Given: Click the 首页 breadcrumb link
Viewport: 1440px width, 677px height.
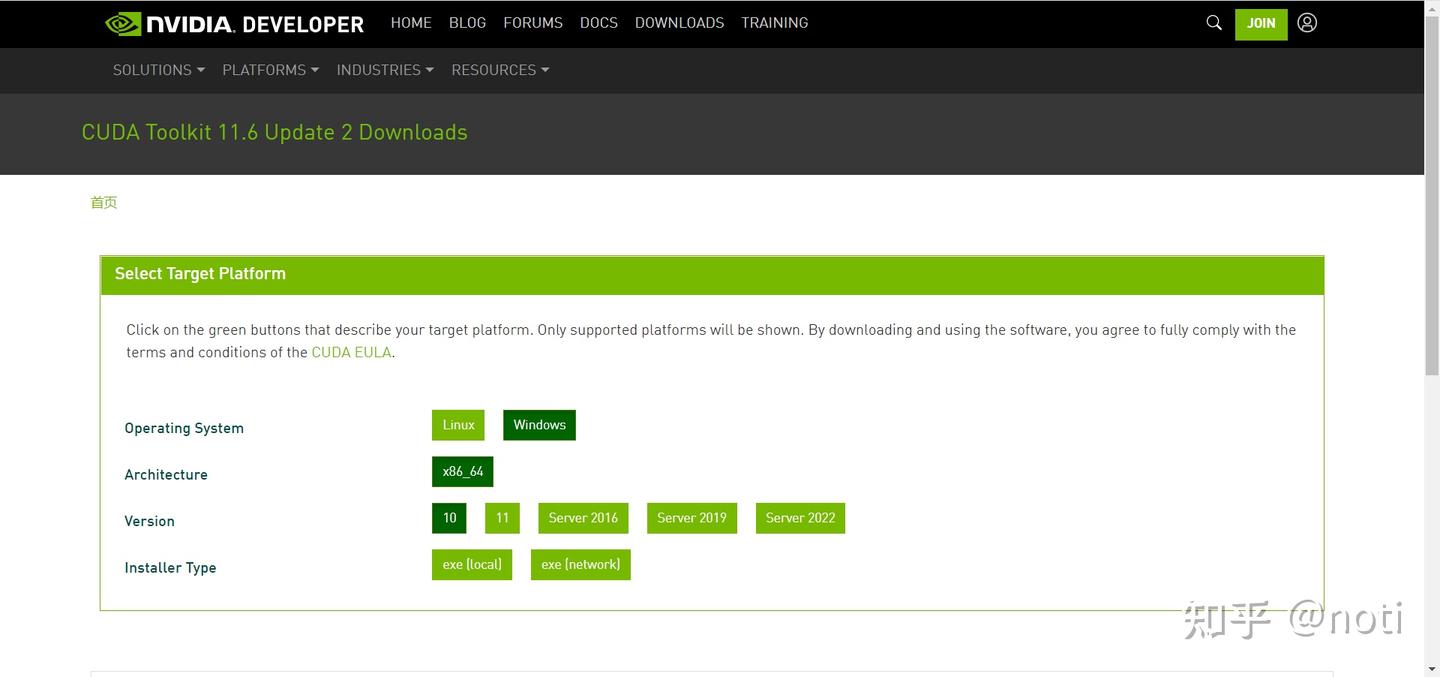Looking at the screenshot, I should tap(104, 202).
